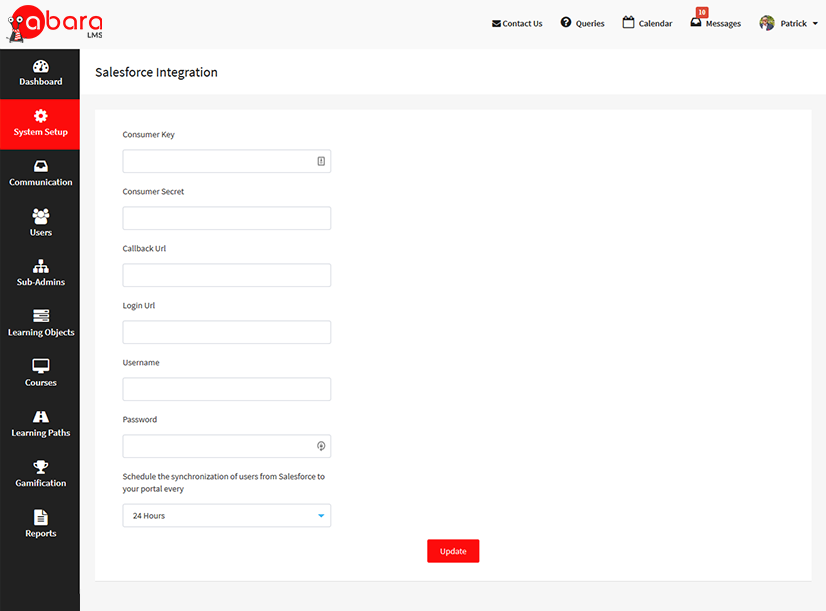Screen dimensions: 826x611
Task: Select Learning Paths menu label
Action: coord(41,433)
